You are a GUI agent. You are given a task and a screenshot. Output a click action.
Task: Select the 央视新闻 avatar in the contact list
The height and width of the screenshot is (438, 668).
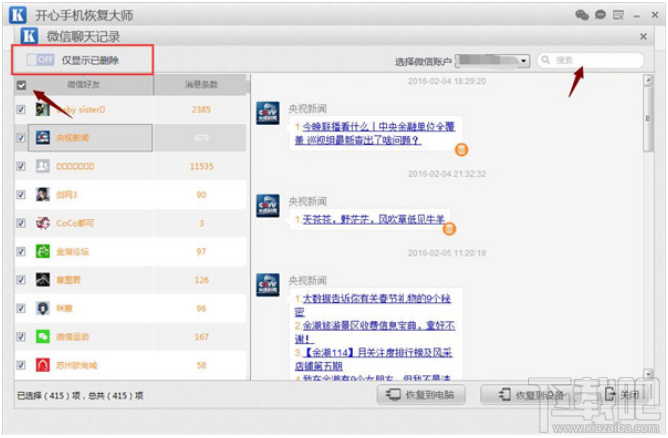tap(43, 138)
